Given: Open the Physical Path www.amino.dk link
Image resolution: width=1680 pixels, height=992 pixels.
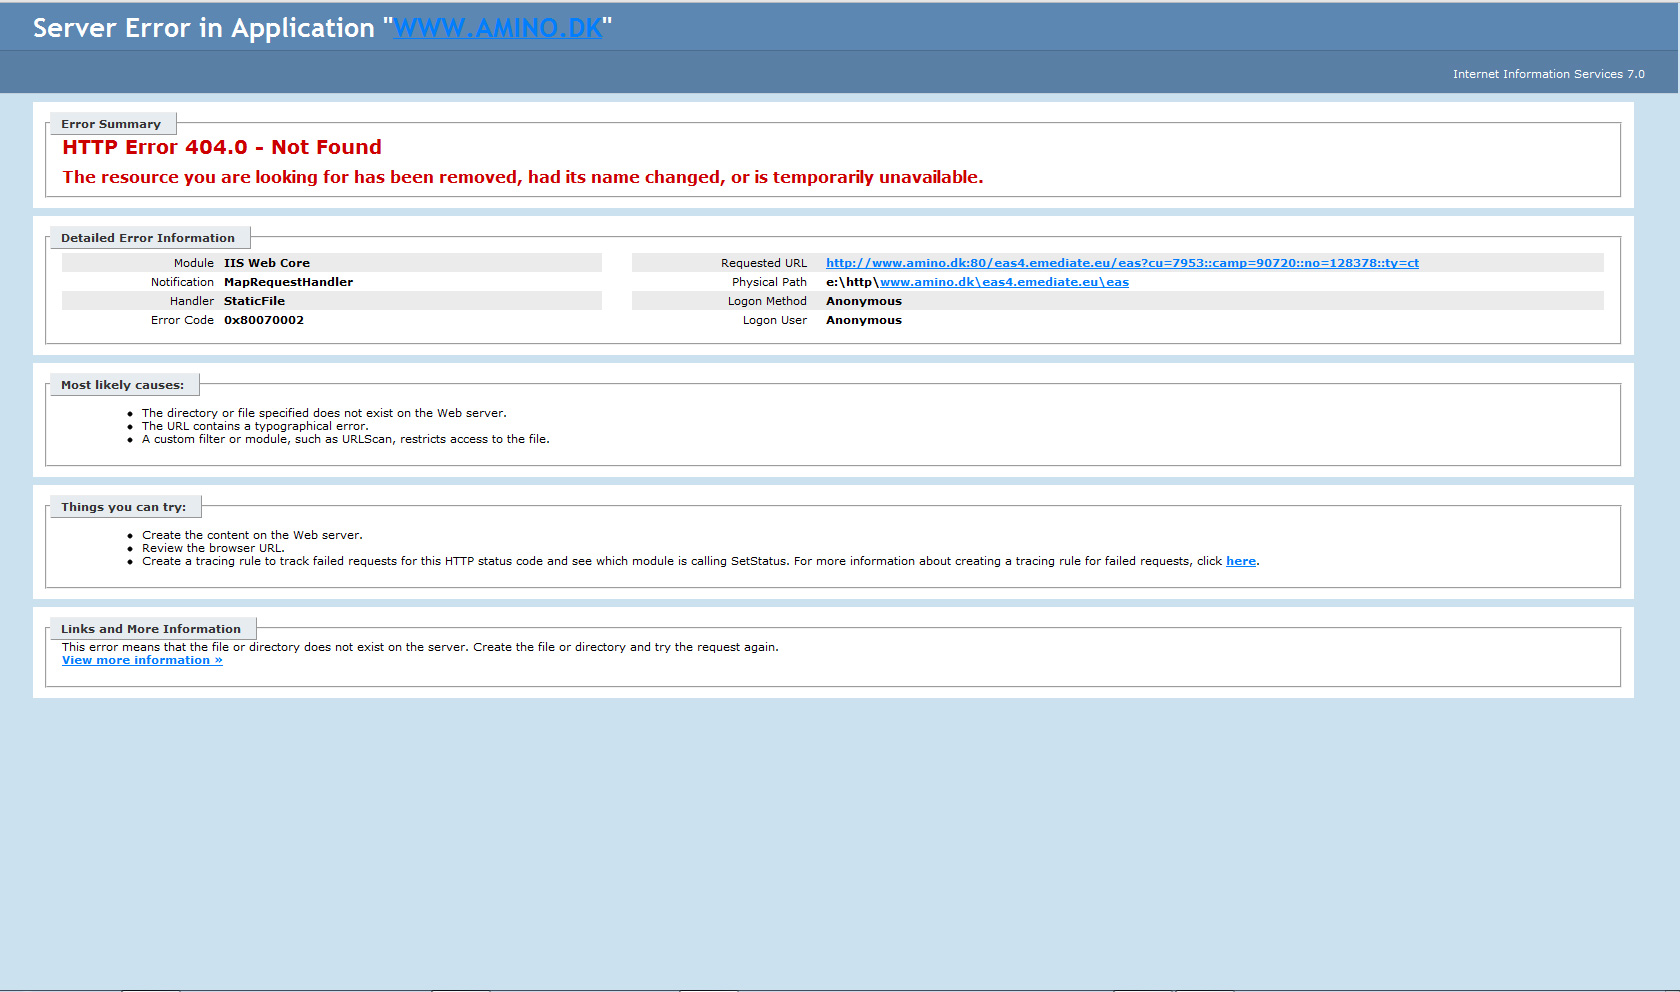Looking at the screenshot, I should 1003,282.
